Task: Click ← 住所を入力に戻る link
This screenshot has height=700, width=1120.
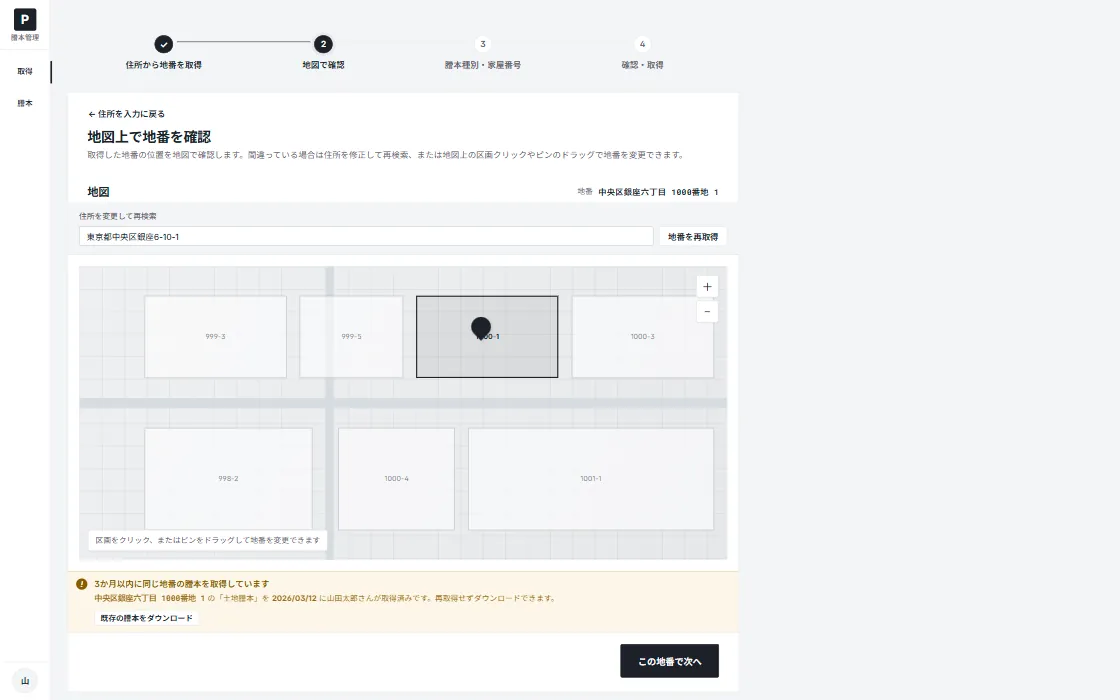Action: click(126, 114)
